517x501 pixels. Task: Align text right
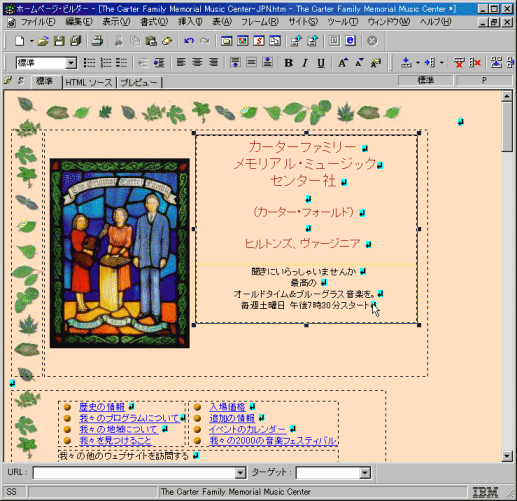click(213, 62)
